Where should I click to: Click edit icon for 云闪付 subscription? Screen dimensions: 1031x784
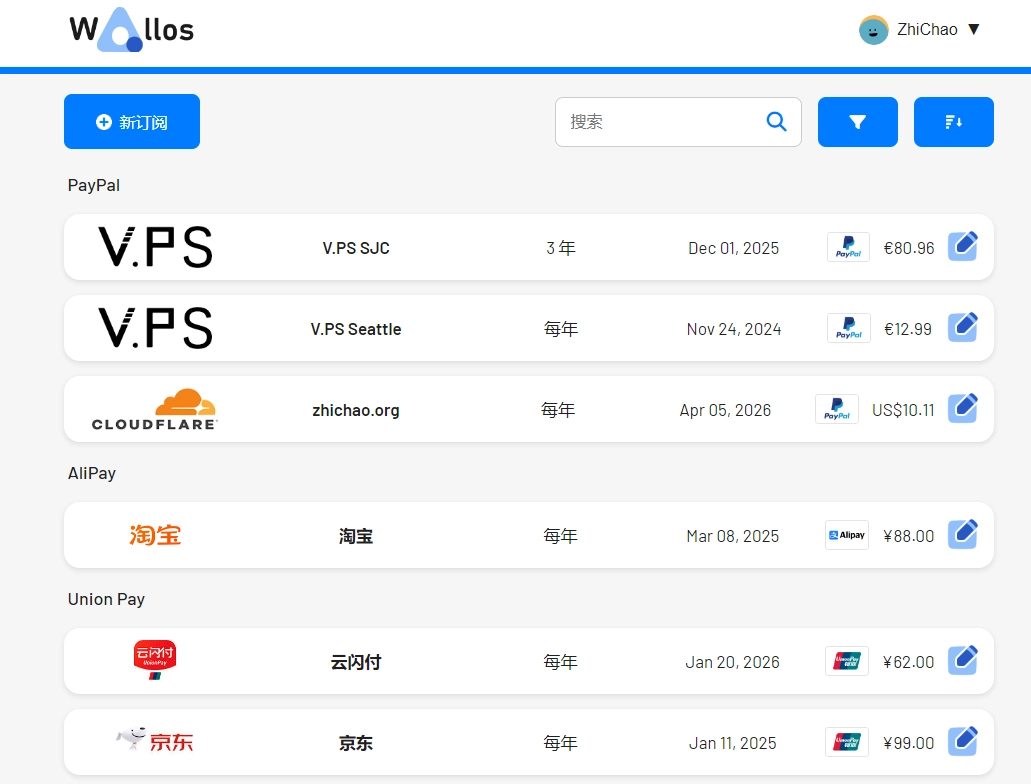(x=962, y=661)
